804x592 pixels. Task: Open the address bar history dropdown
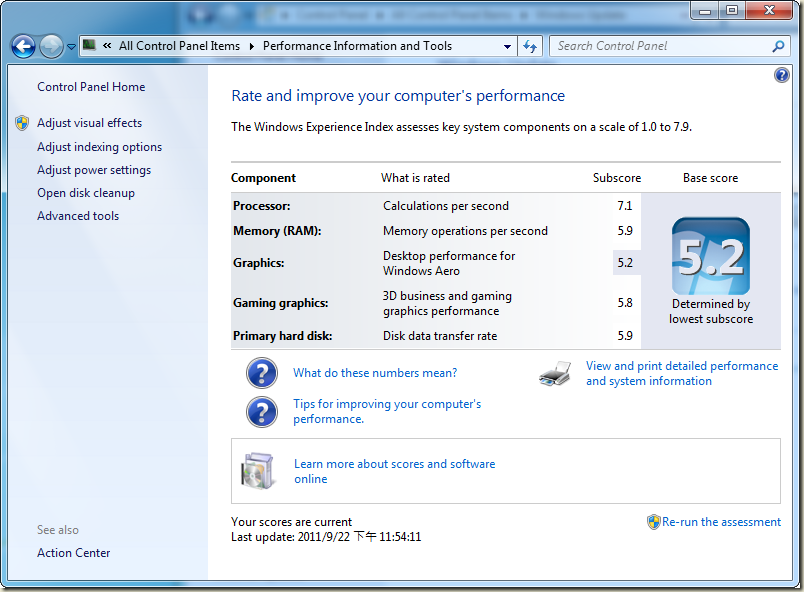(x=507, y=46)
